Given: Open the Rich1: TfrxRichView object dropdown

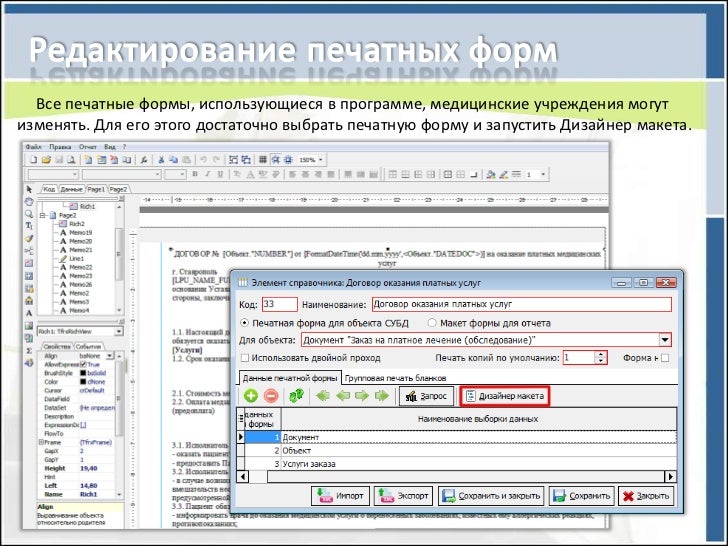Looking at the screenshot, I should 119,332.
